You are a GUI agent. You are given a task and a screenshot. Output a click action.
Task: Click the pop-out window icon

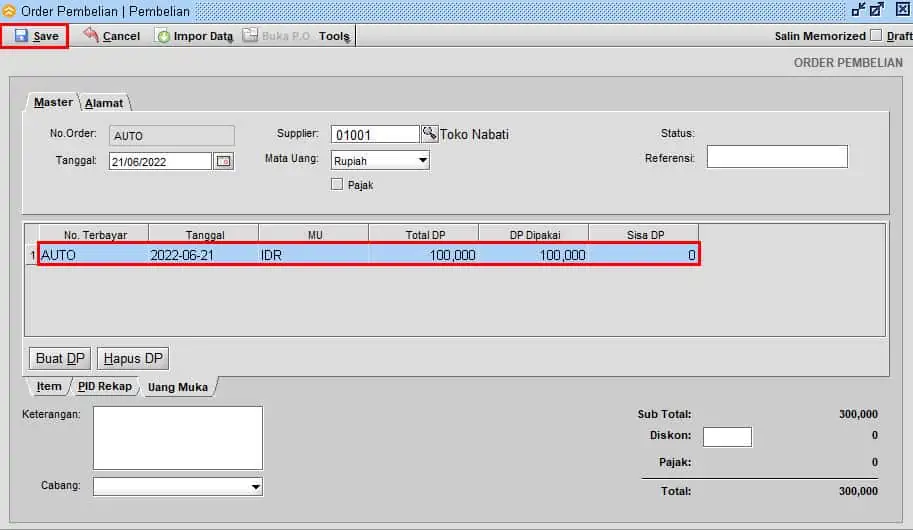click(x=877, y=9)
